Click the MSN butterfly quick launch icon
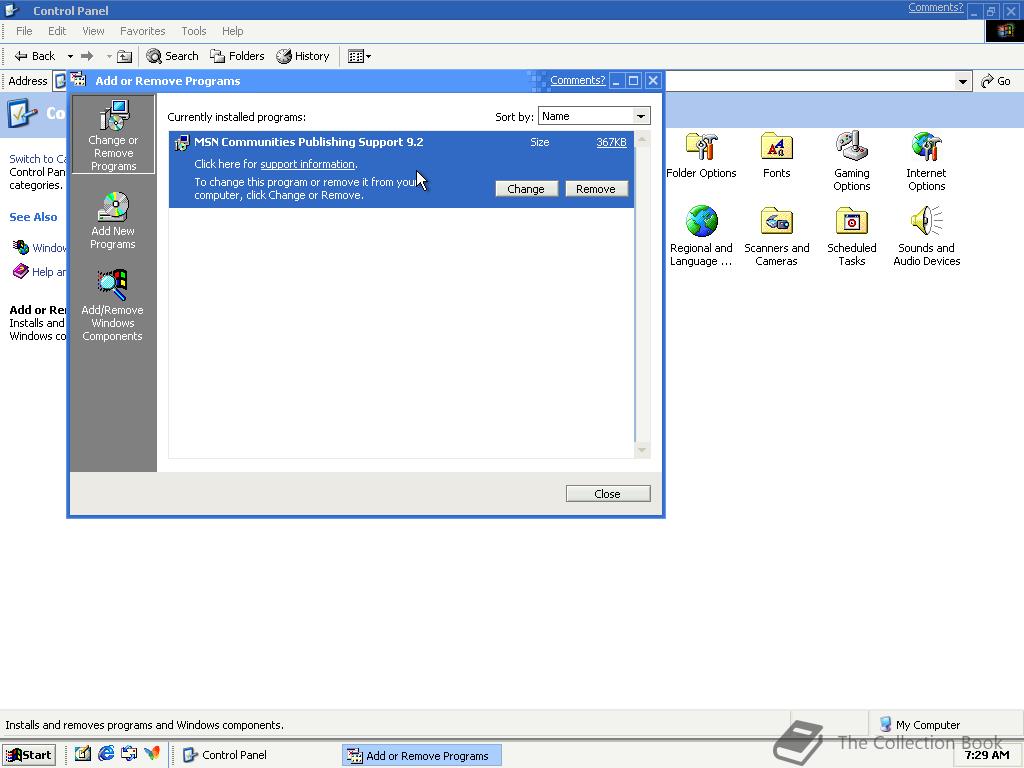This screenshot has height=768, width=1024. (152, 754)
